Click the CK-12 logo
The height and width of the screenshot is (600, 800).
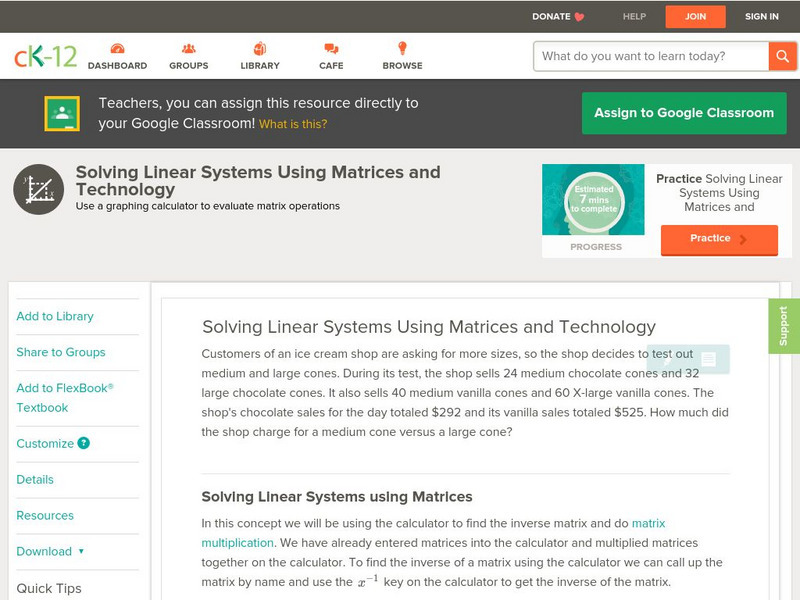tap(44, 56)
